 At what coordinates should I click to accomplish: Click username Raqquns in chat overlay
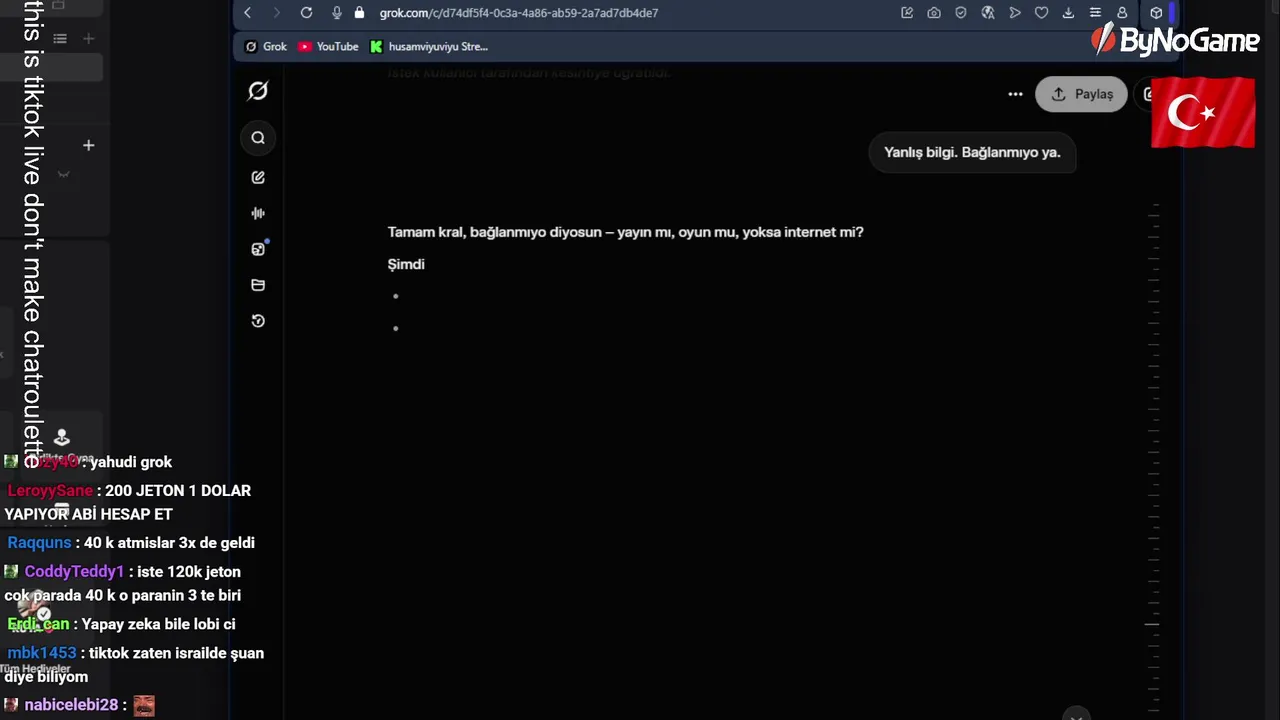click(x=40, y=543)
